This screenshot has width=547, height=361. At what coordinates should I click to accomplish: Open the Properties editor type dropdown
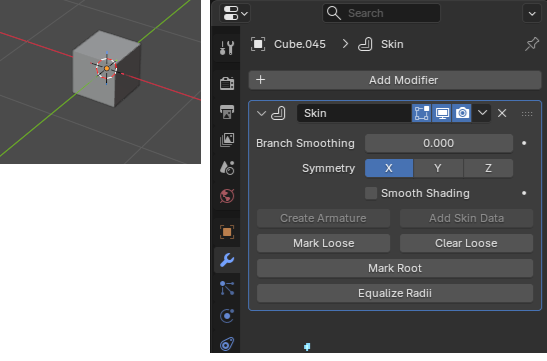tap(234, 13)
